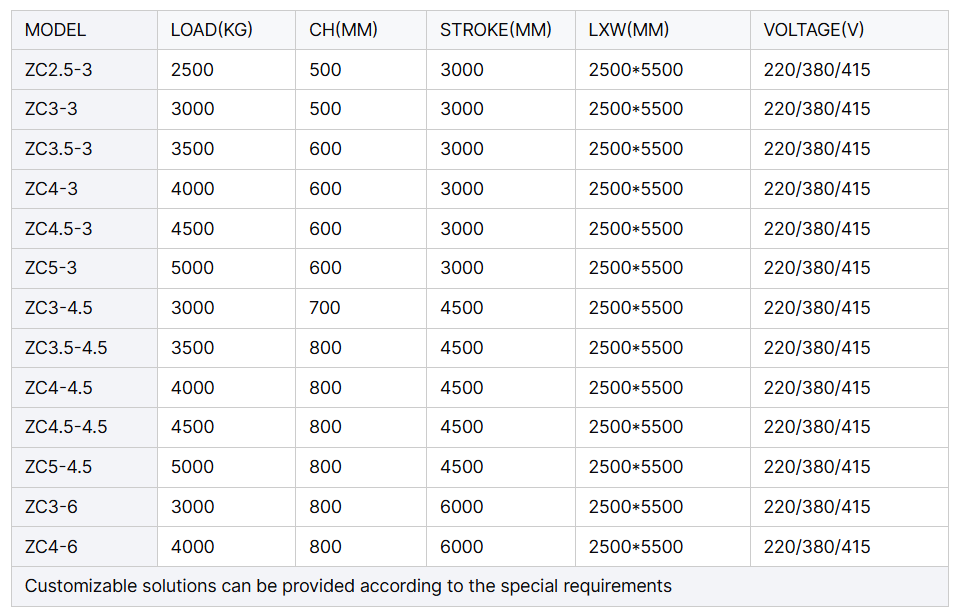This screenshot has width=959, height=611.
Task: Click model ZC3.5-3 in the table
Action: click(x=58, y=149)
